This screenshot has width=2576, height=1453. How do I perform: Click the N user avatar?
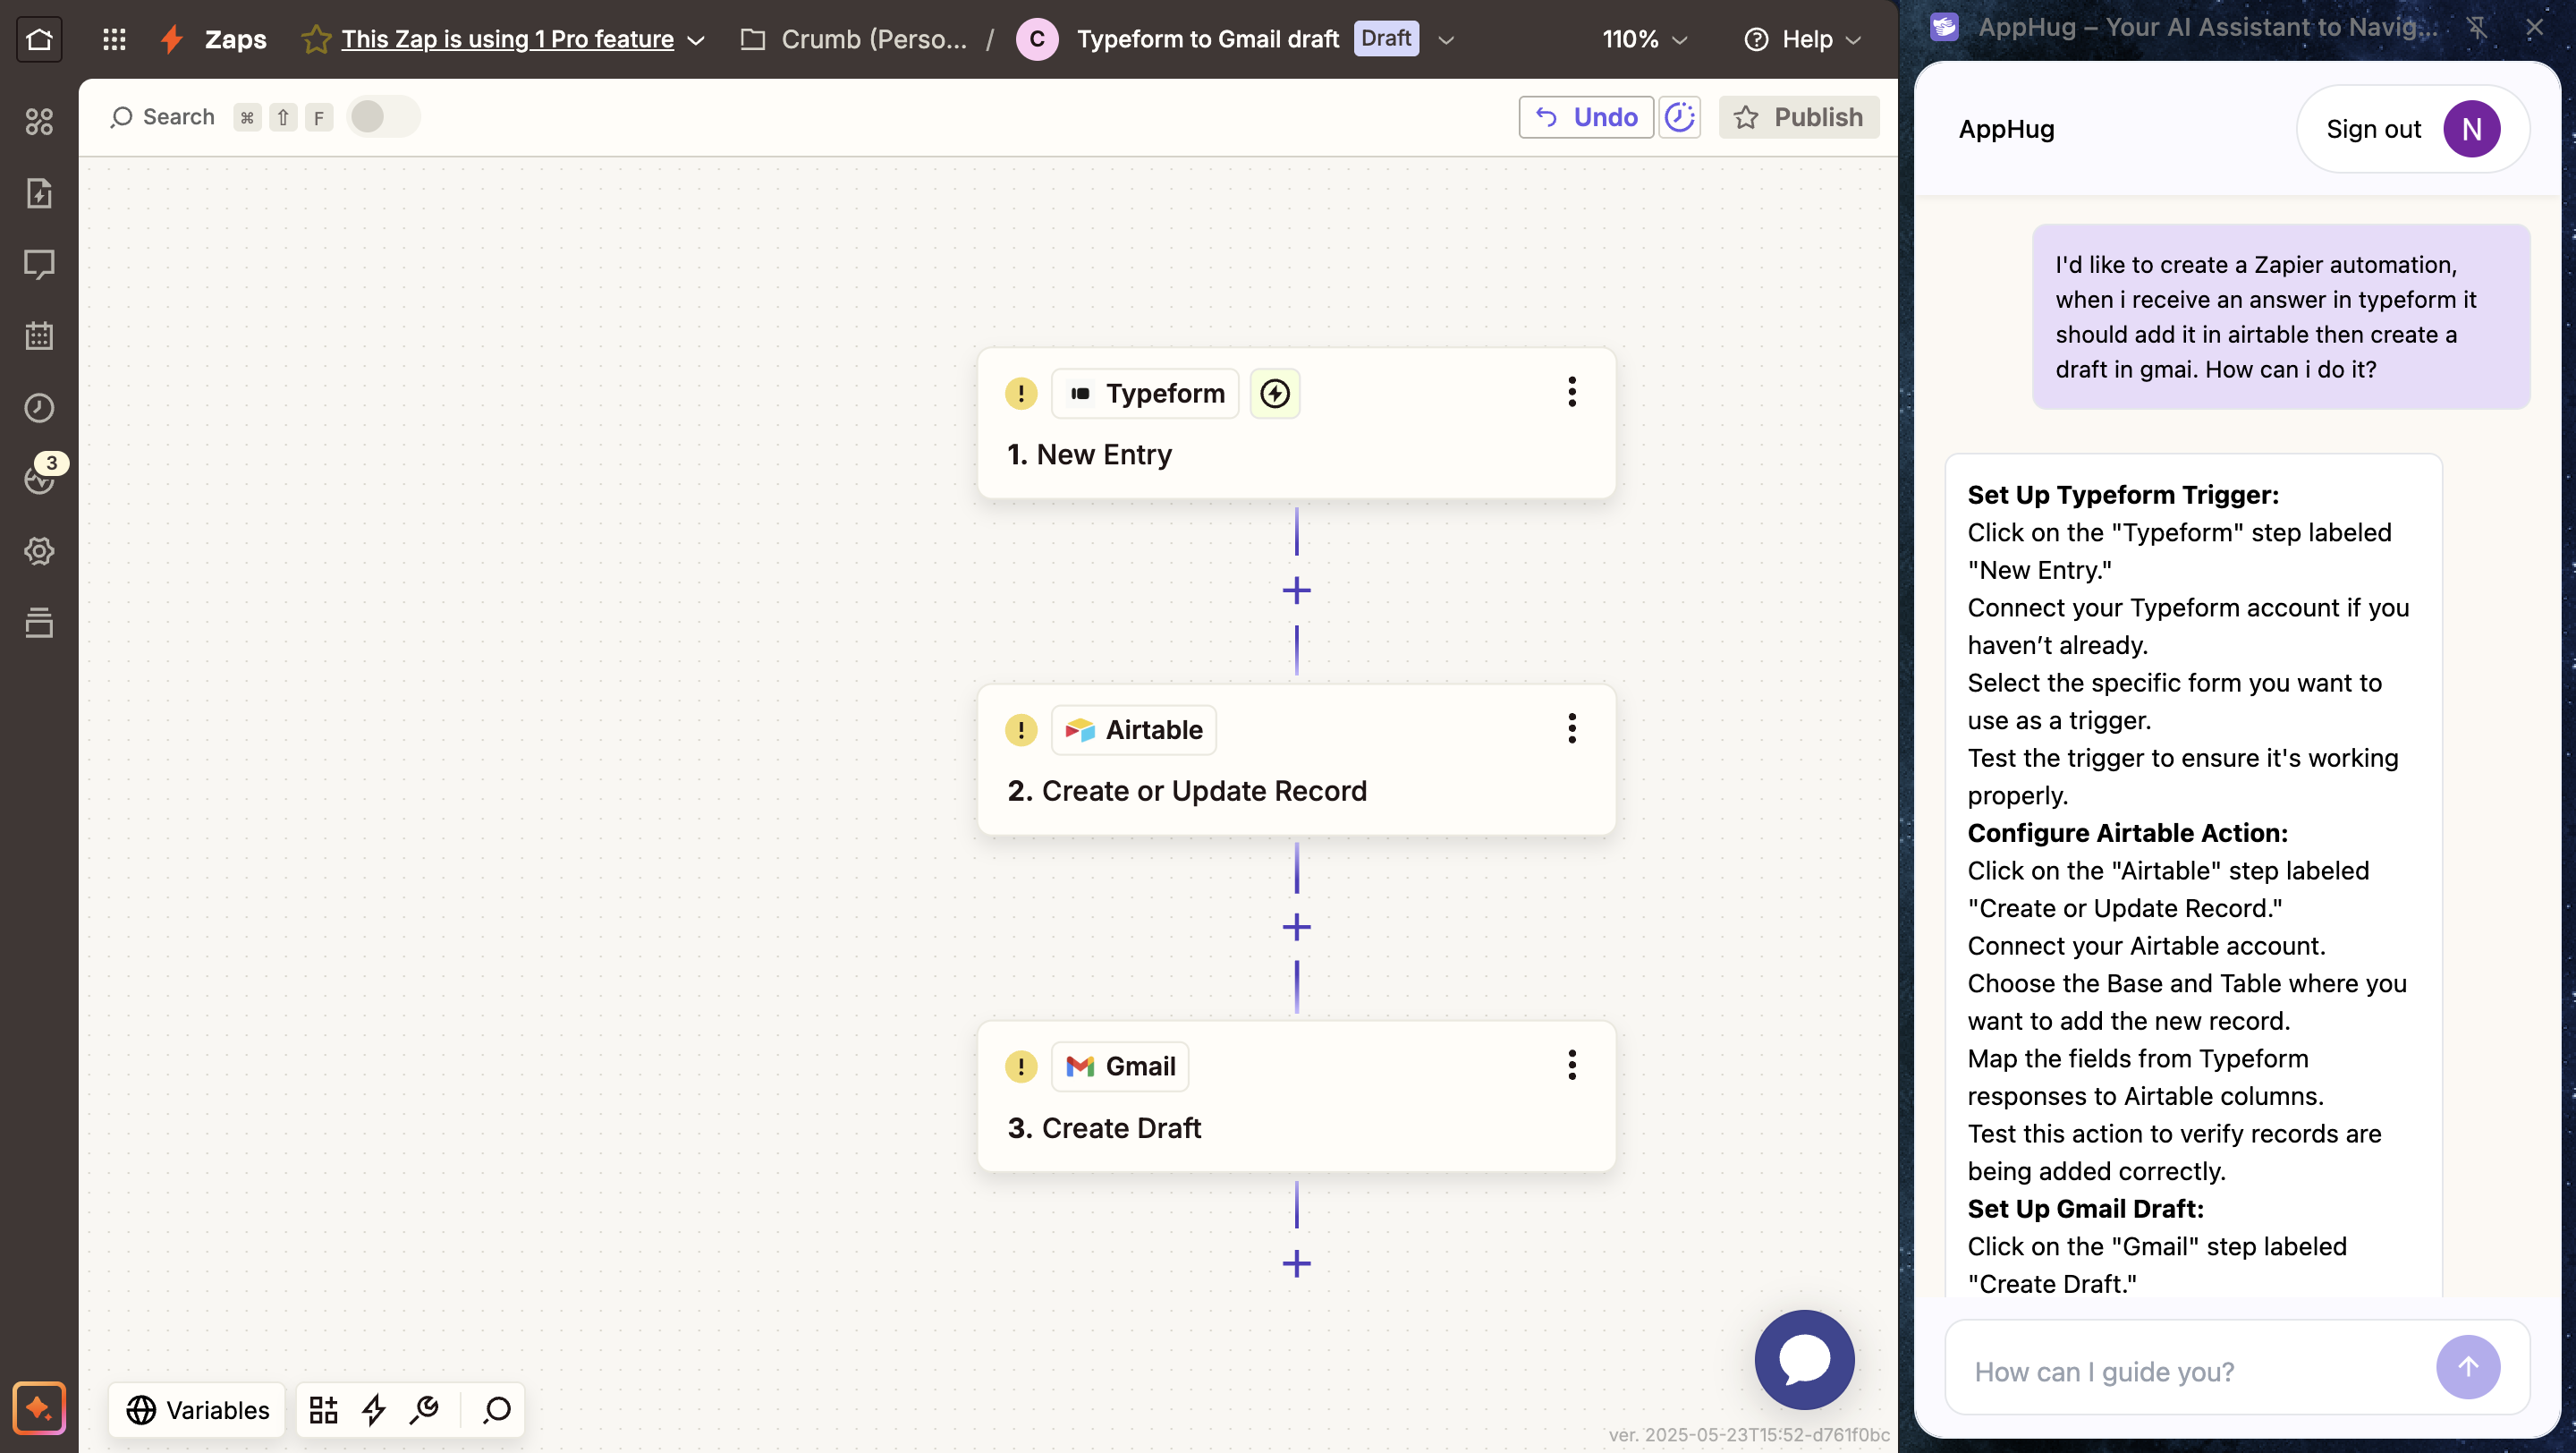click(2472, 129)
